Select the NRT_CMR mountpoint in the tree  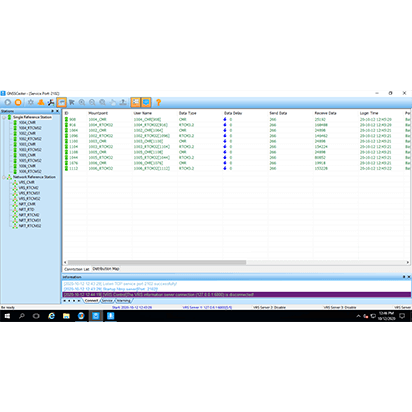tap(27, 204)
